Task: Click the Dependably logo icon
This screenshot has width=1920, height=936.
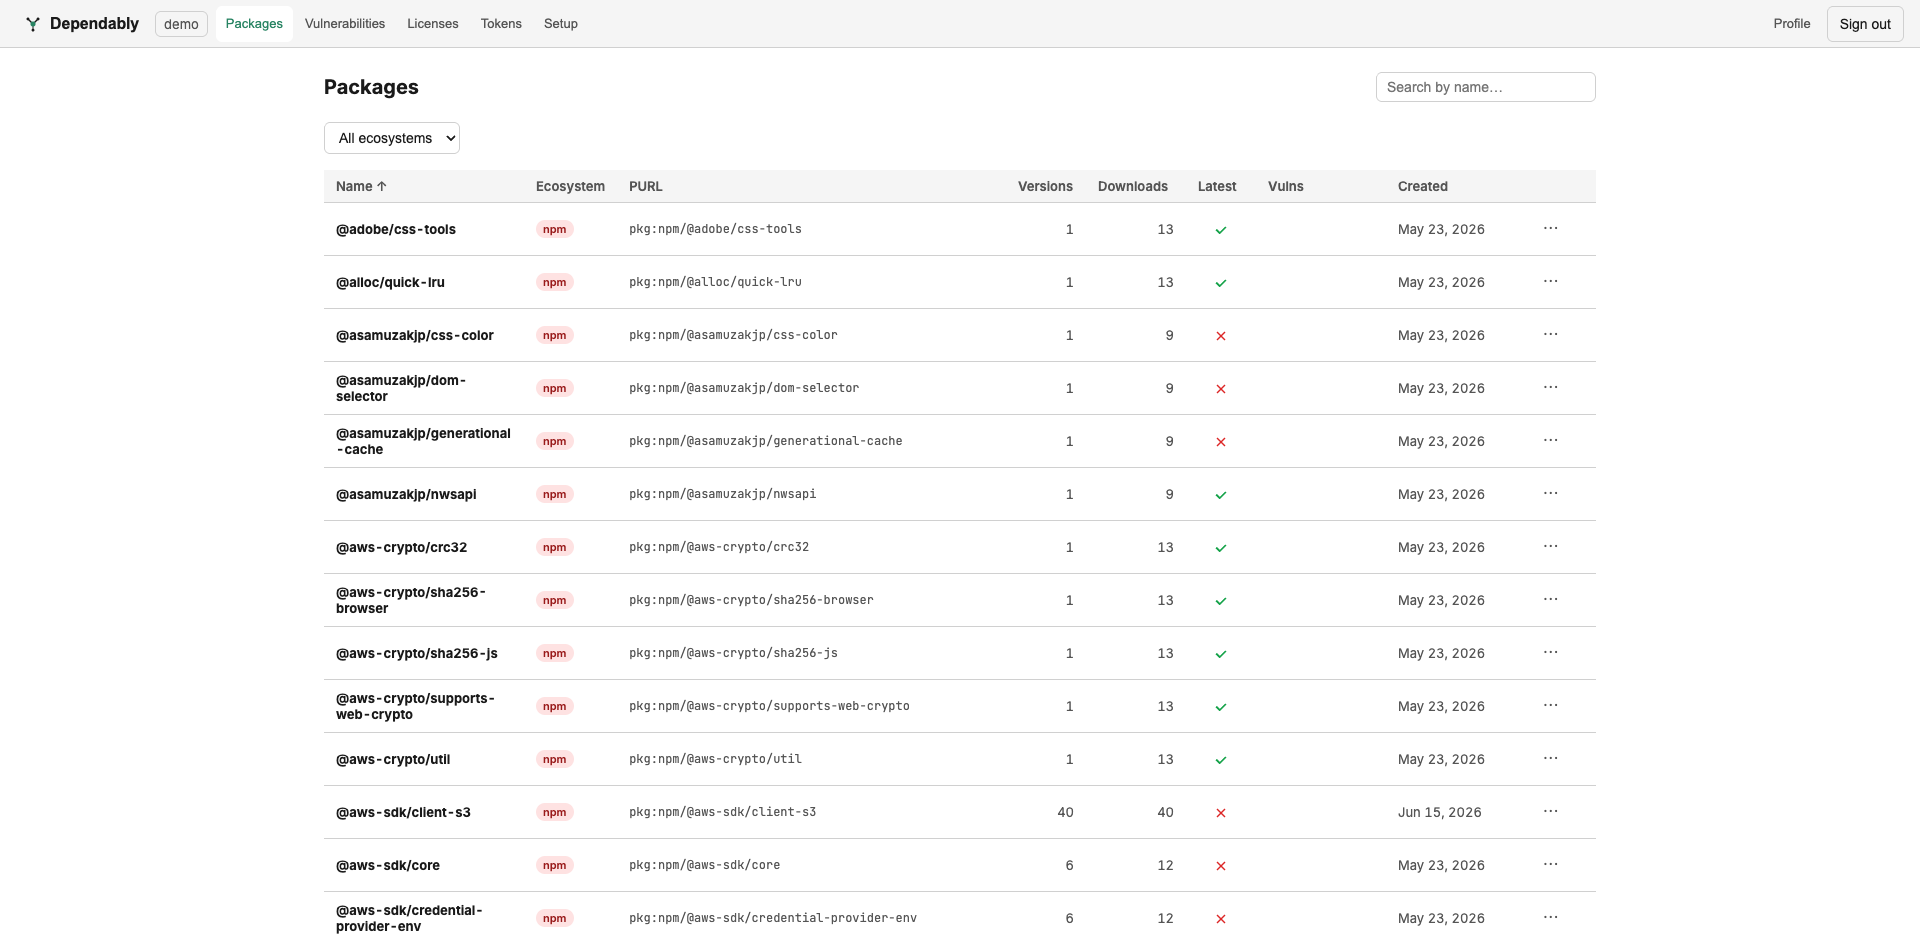Action: tap(33, 24)
